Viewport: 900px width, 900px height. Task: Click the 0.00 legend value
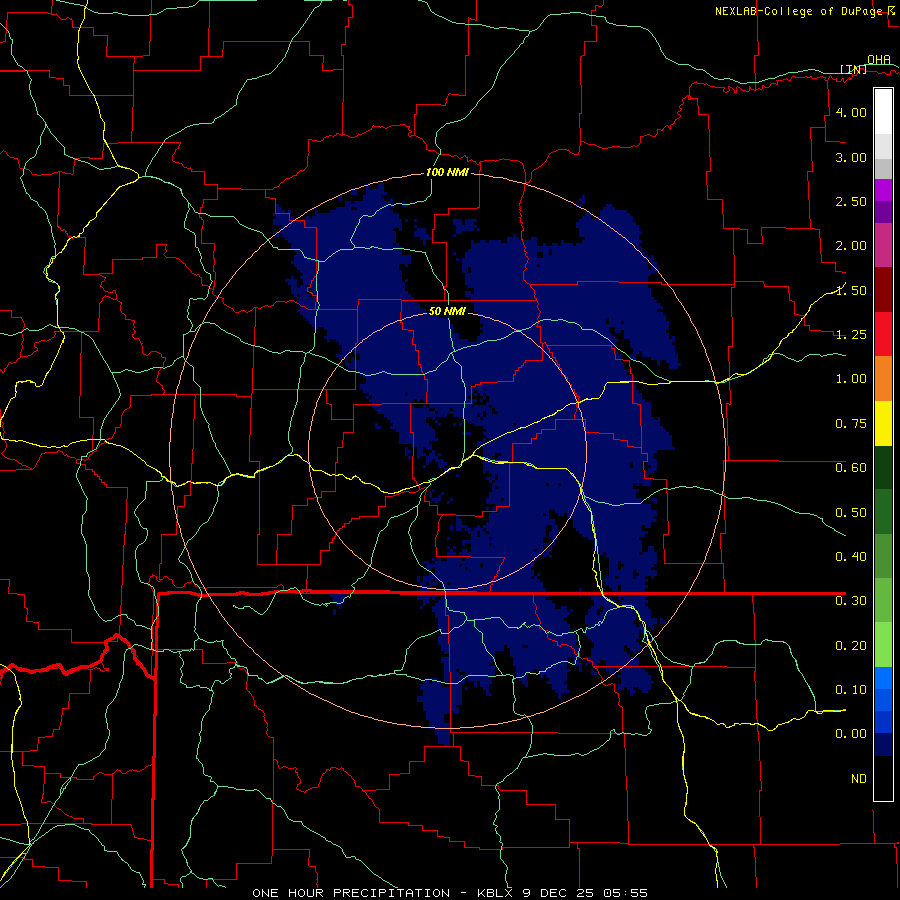point(851,734)
